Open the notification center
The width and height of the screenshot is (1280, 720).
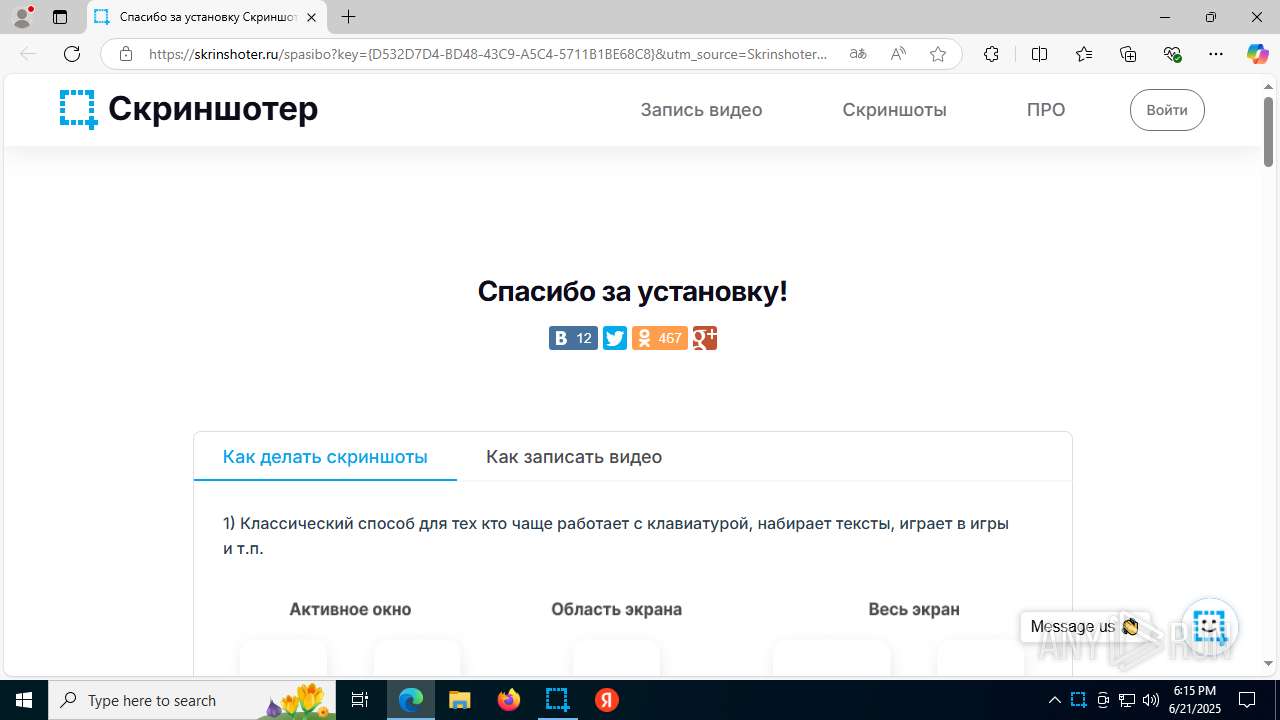[1248, 700]
